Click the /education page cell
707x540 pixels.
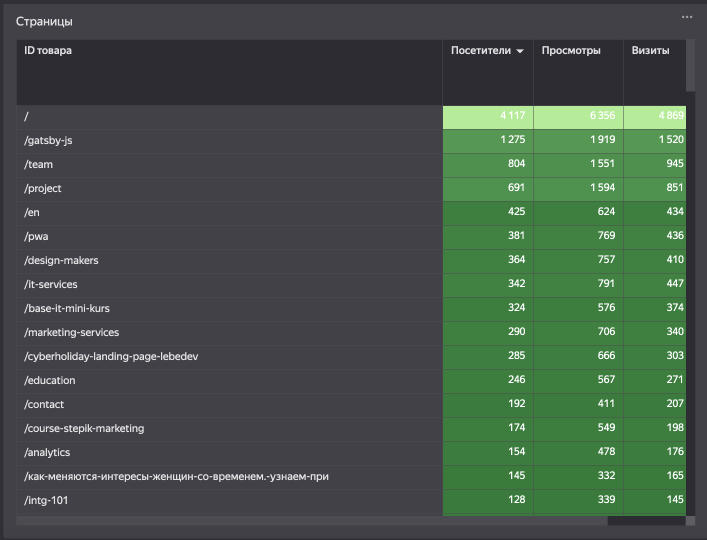point(50,381)
